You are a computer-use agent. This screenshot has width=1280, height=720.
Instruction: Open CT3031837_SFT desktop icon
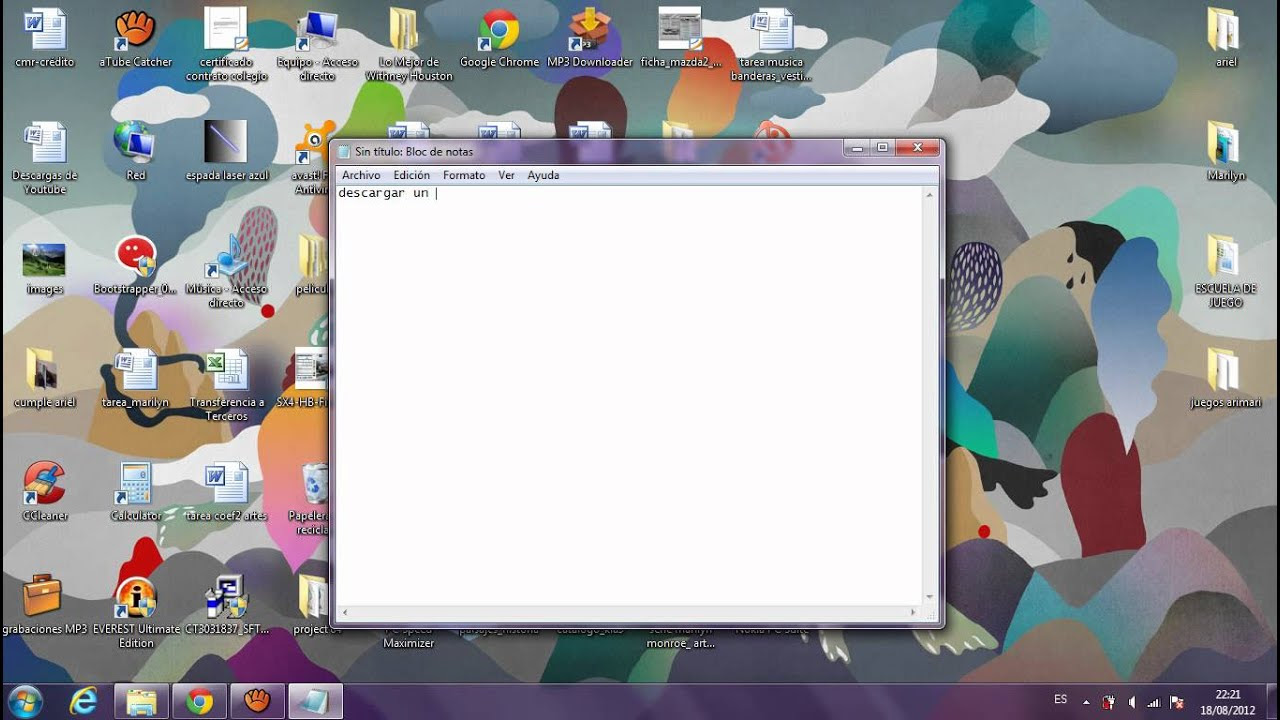pos(226,597)
